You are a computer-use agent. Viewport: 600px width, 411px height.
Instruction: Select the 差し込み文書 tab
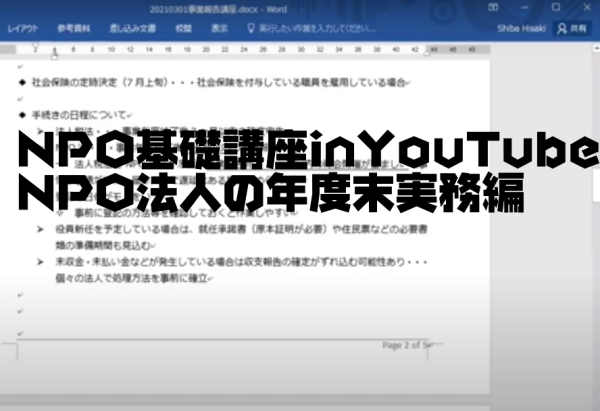tap(131, 30)
